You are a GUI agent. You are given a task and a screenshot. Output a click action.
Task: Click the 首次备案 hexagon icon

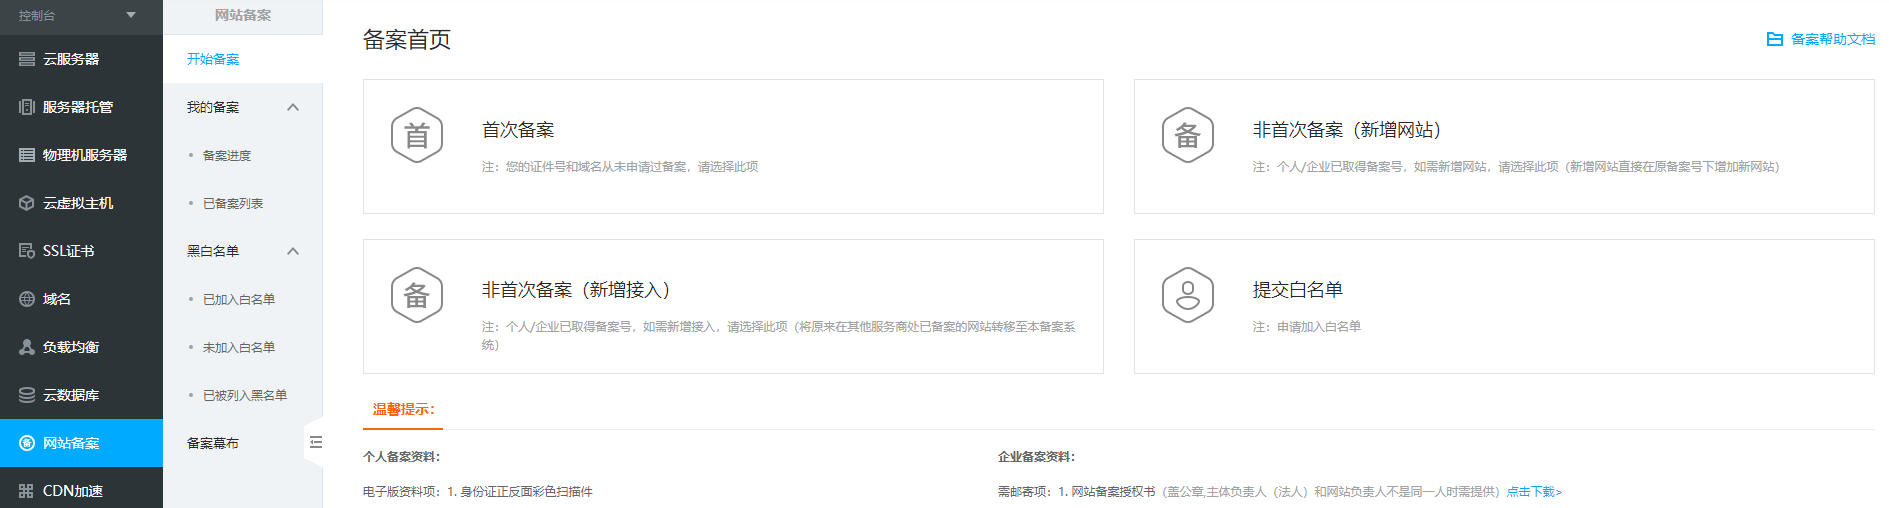(x=417, y=135)
